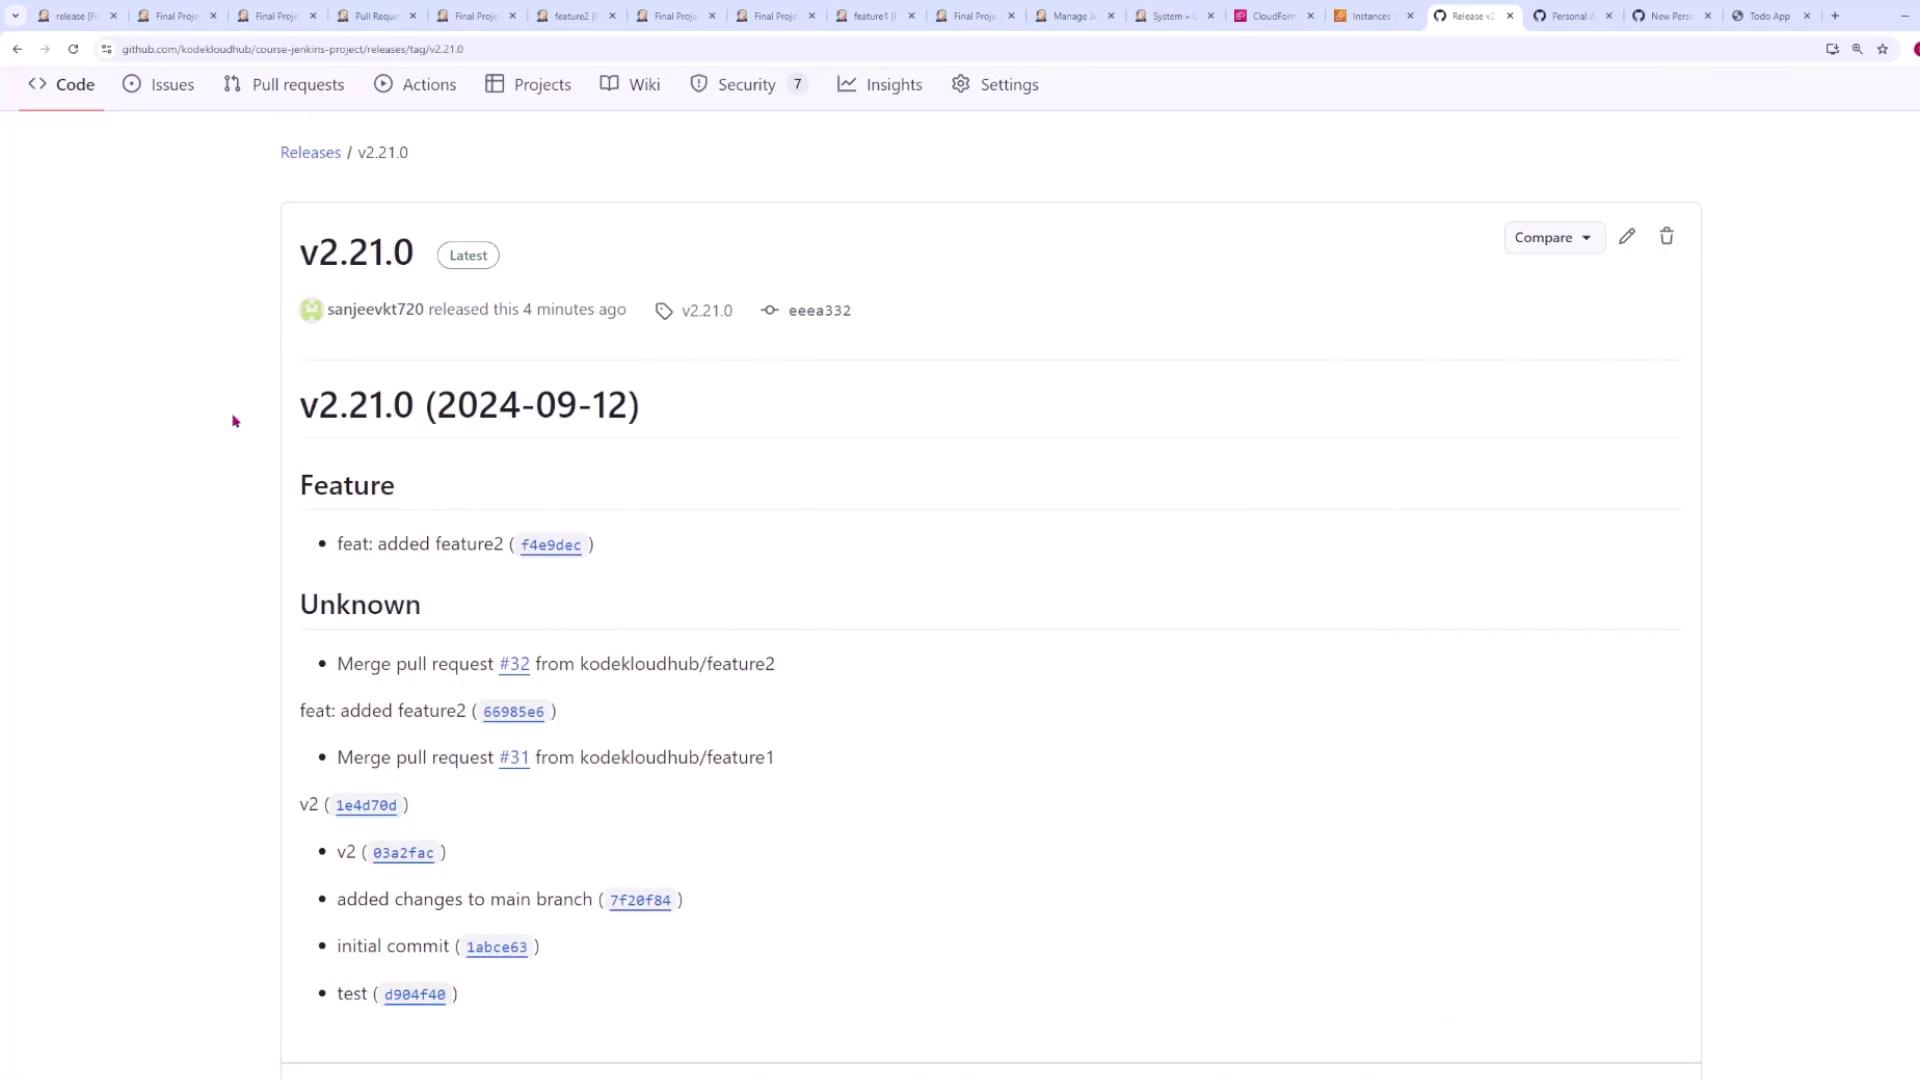The image size is (1920, 1080).
Task: Click the tag icon beside v2.21.0
Action: point(664,311)
